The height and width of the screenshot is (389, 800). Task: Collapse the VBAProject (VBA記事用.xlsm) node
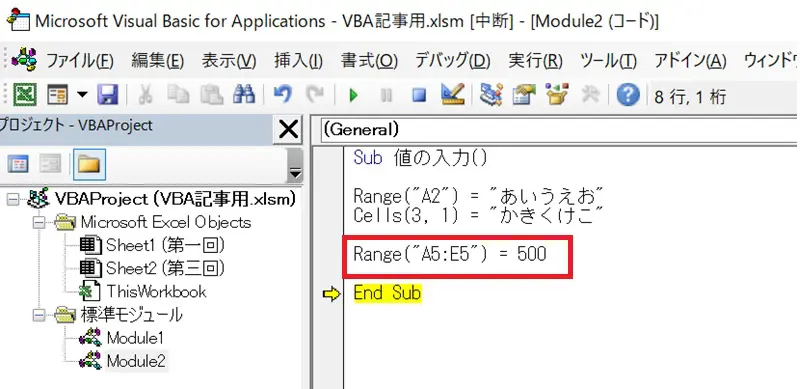pos(13,200)
